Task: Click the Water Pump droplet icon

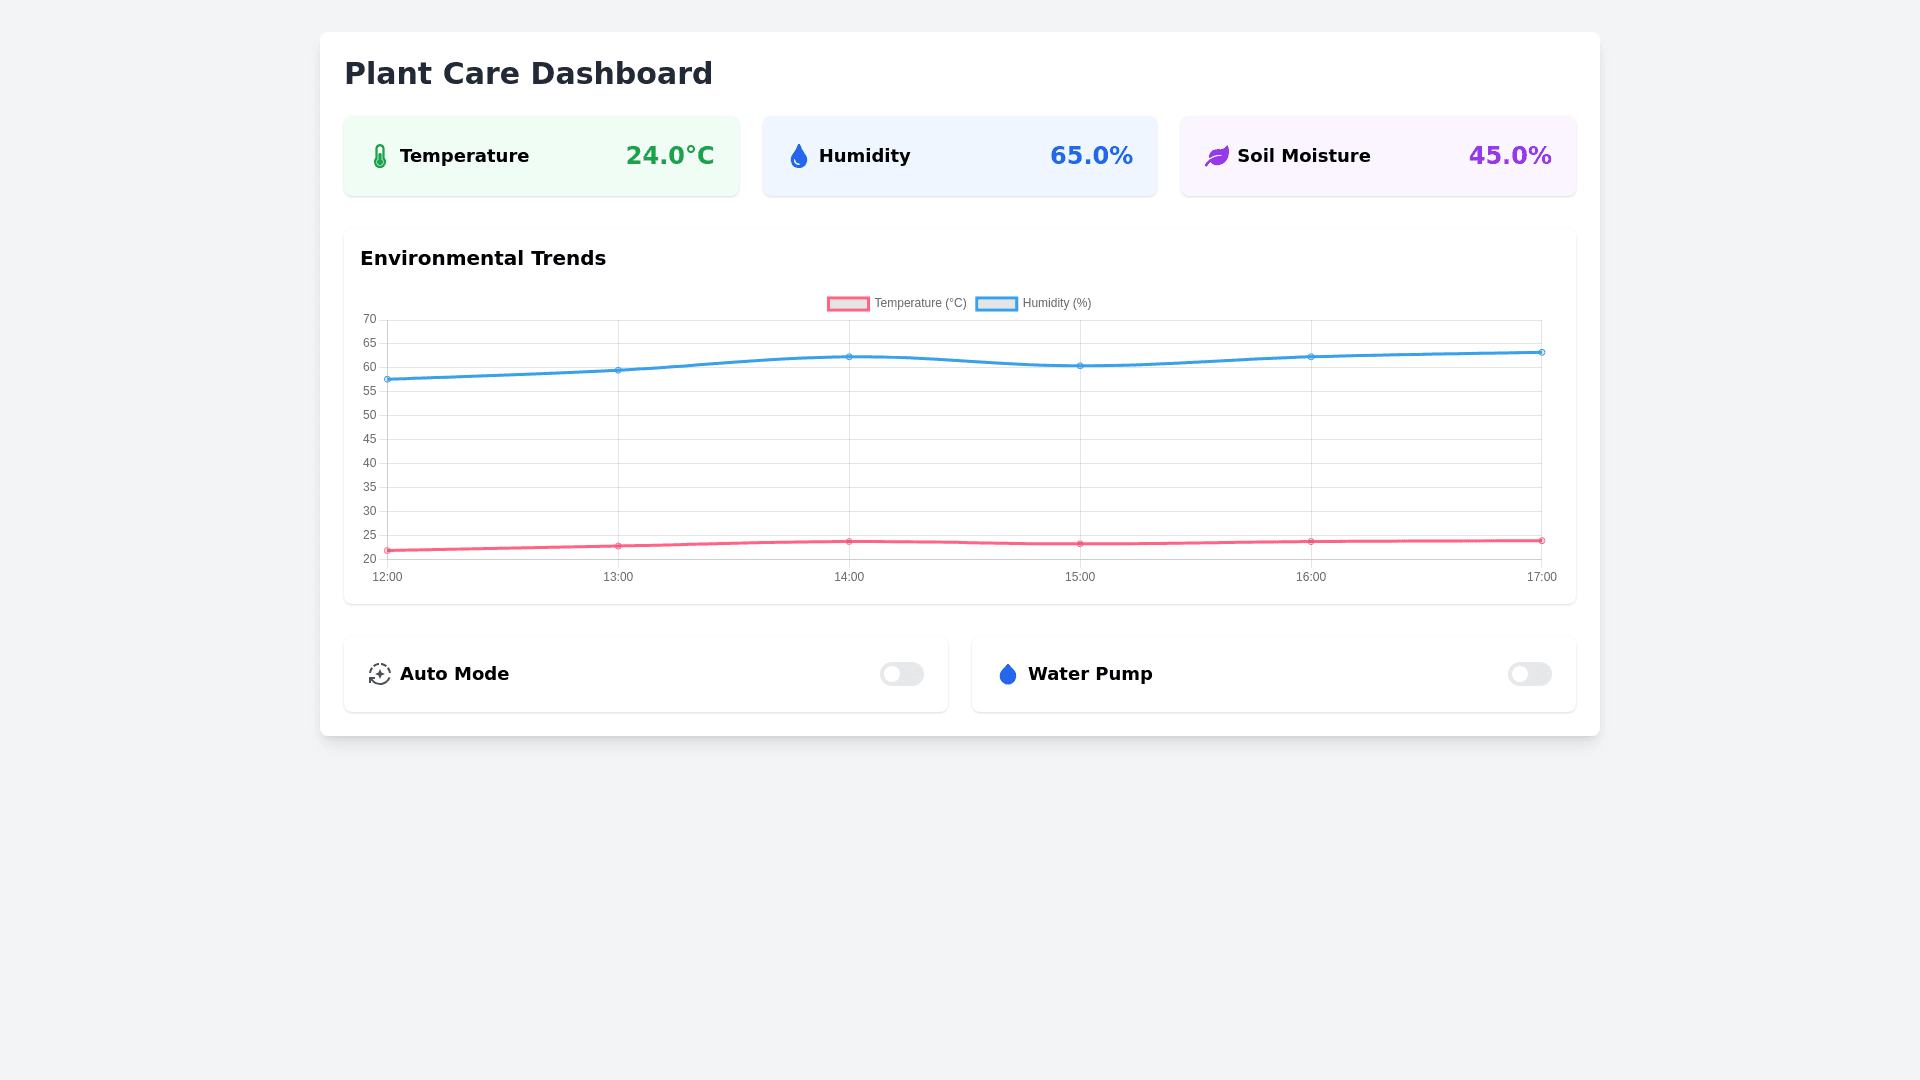Action: [x=1007, y=674]
